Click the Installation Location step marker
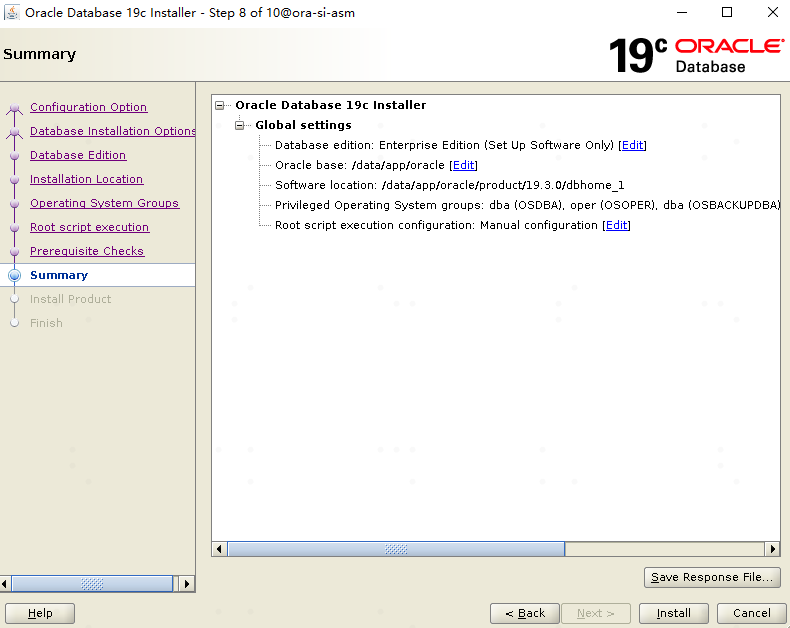This screenshot has height=628, width=790. click(15, 179)
